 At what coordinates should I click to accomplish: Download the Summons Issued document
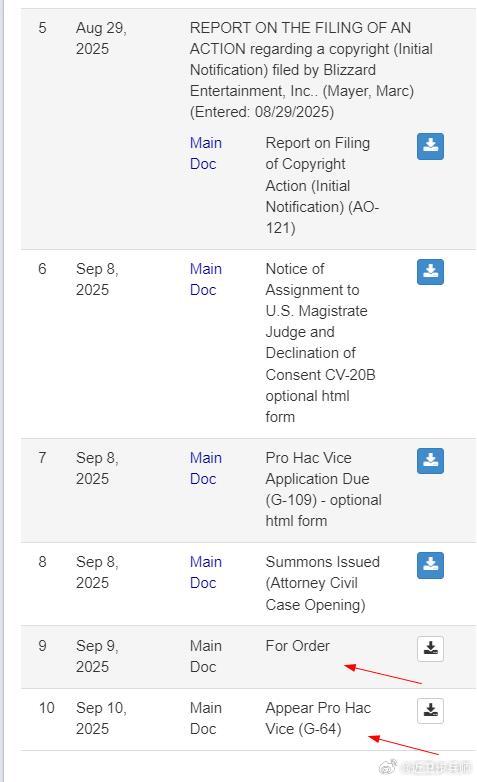(x=430, y=565)
